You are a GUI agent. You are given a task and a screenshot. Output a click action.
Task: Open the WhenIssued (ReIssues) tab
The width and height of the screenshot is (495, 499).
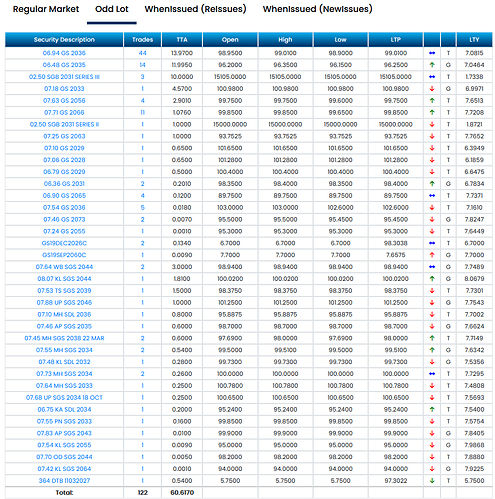(x=195, y=9)
